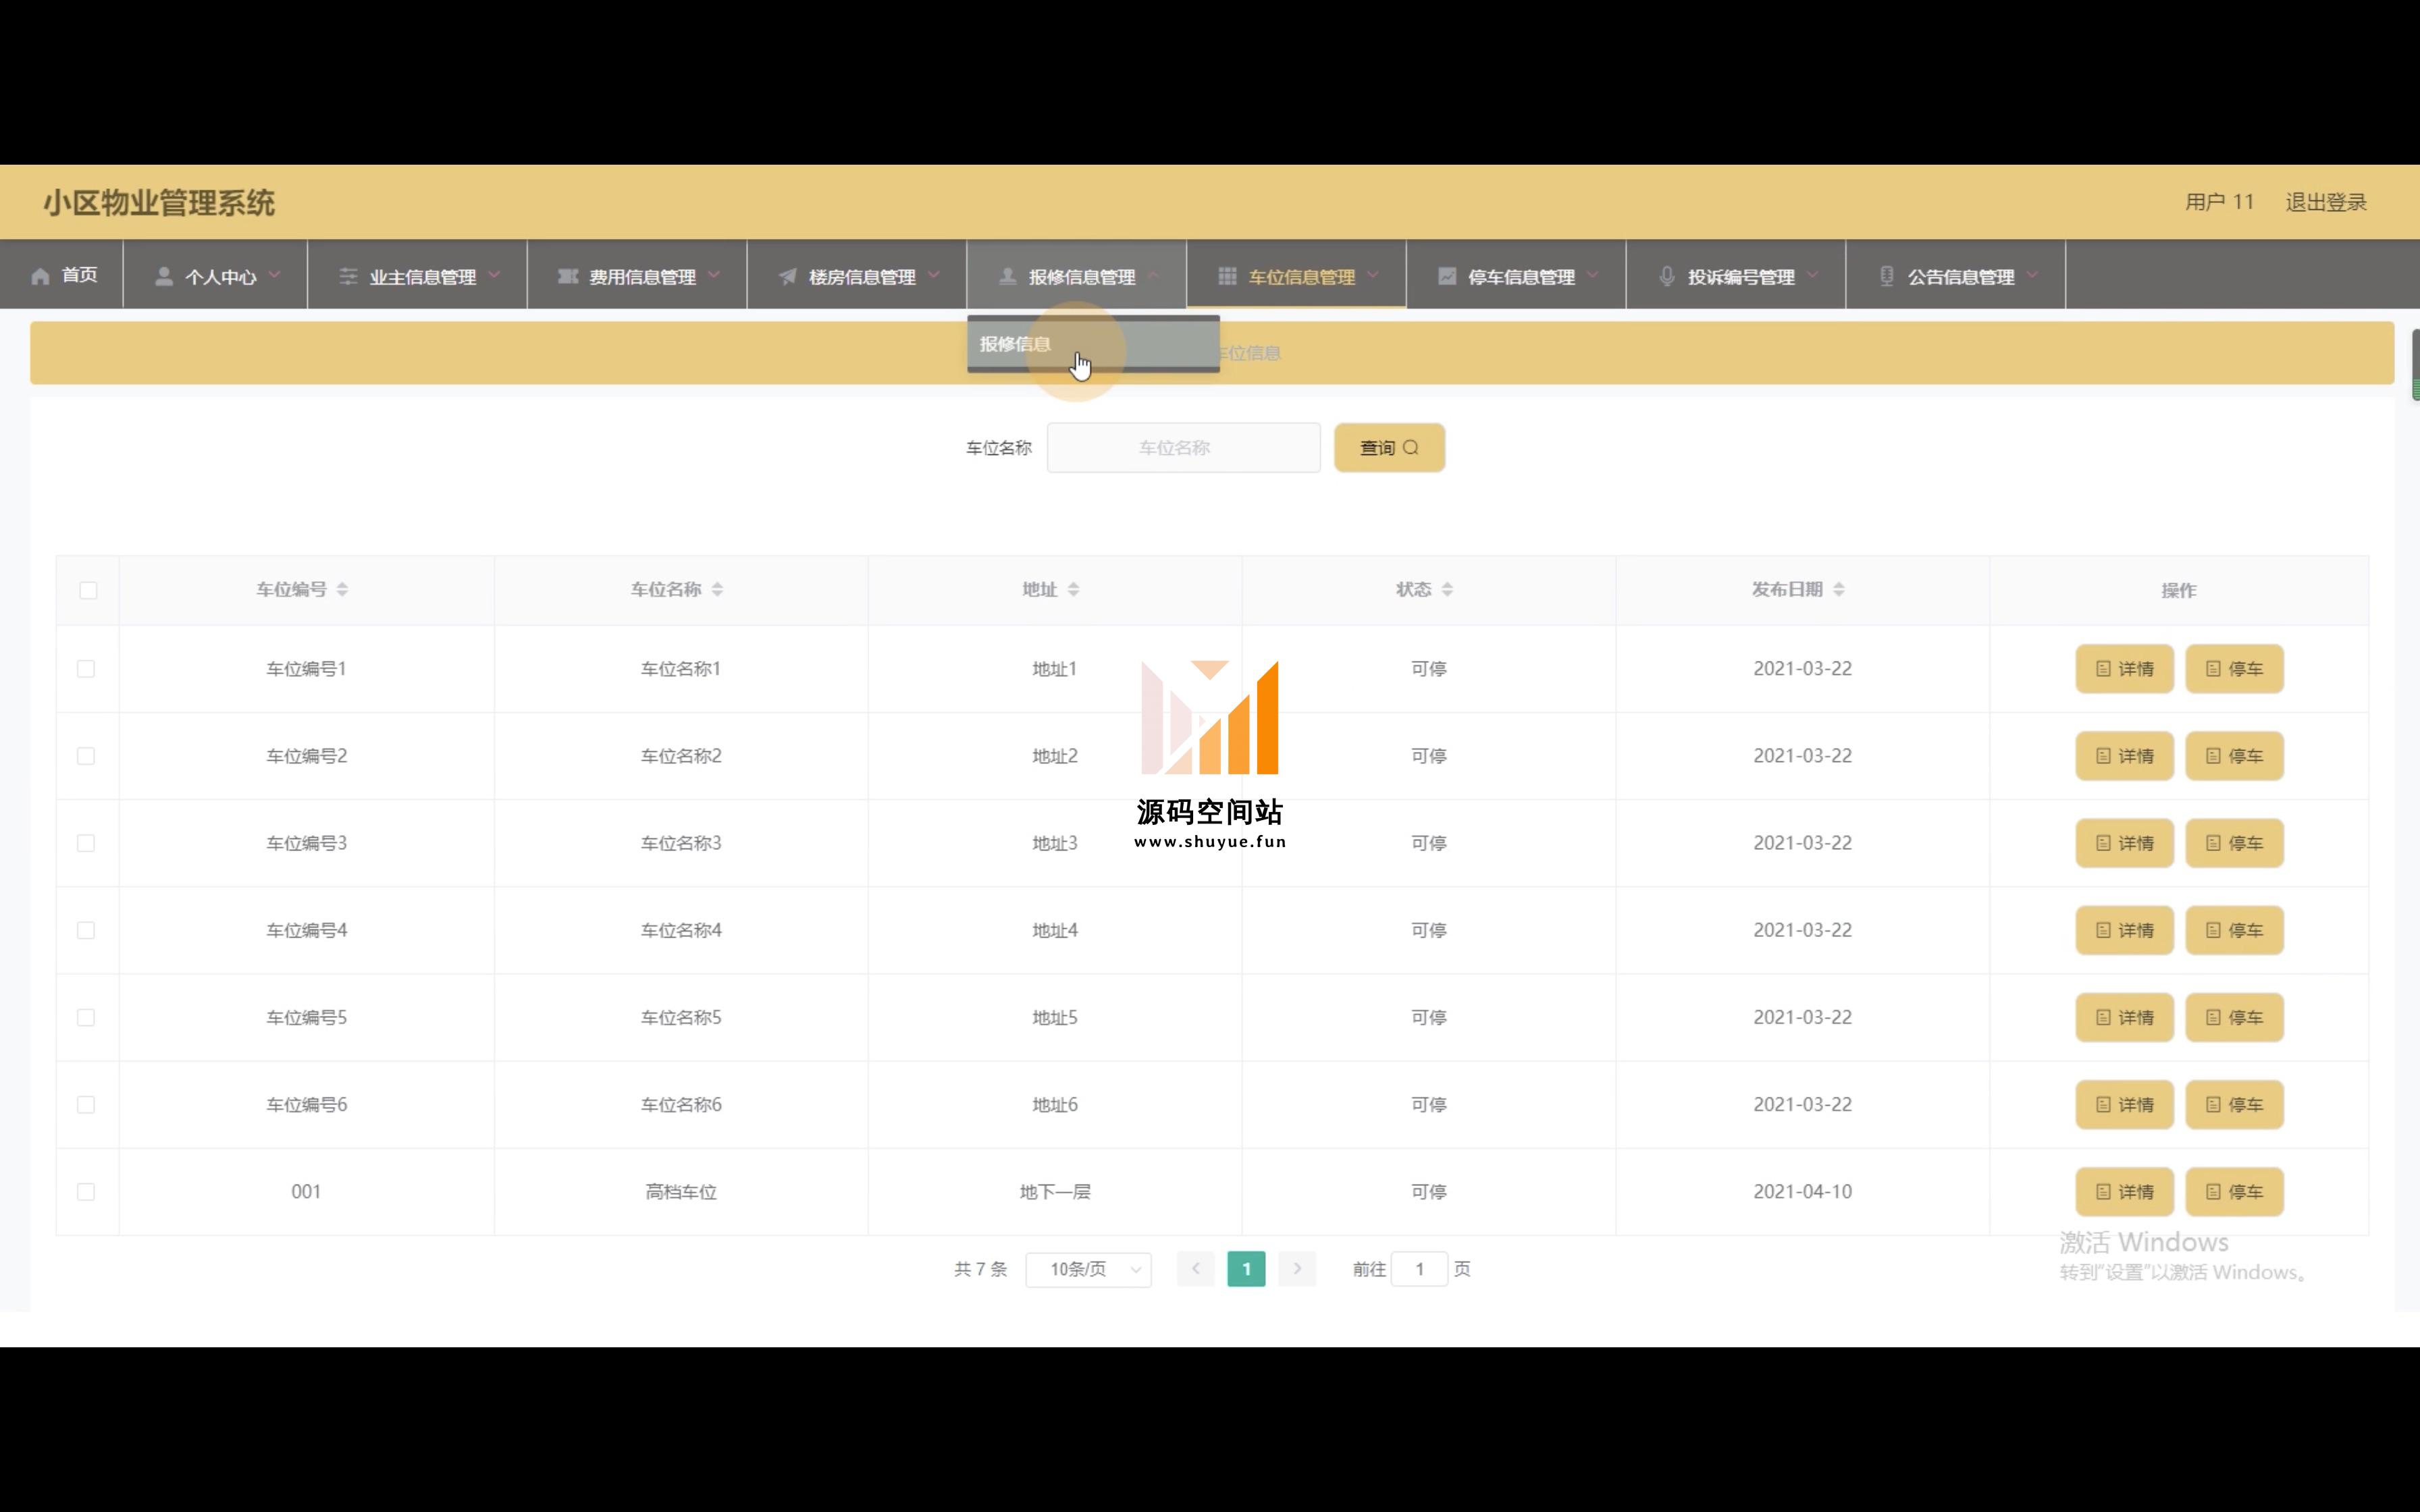Click 退出登录 to log out
Viewport: 2420px width, 1512px height.
point(2326,202)
